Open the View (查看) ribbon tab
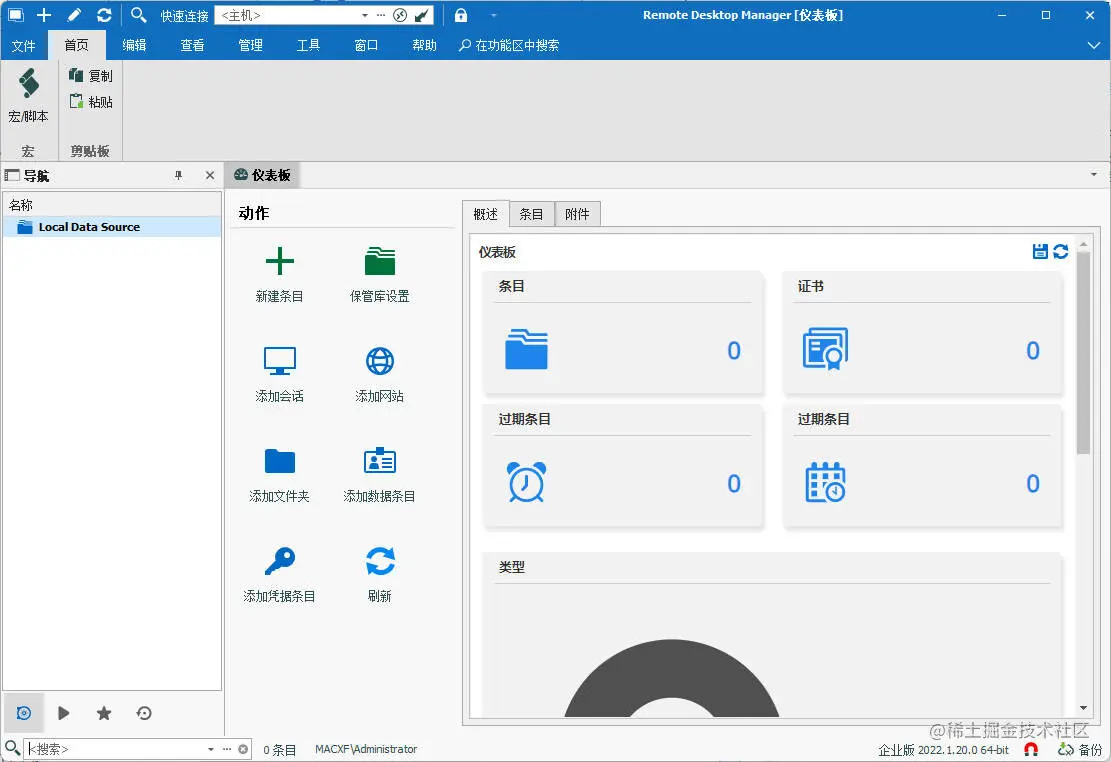Screen dimensions: 1111x762 (x=193, y=45)
